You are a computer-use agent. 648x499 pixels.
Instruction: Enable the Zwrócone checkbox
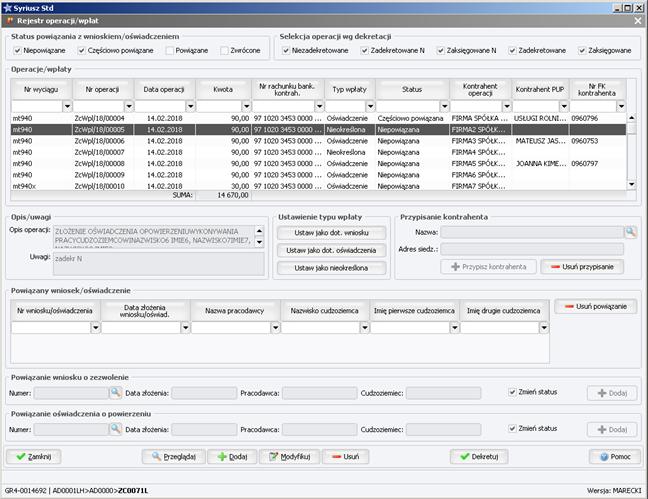[x=224, y=50]
